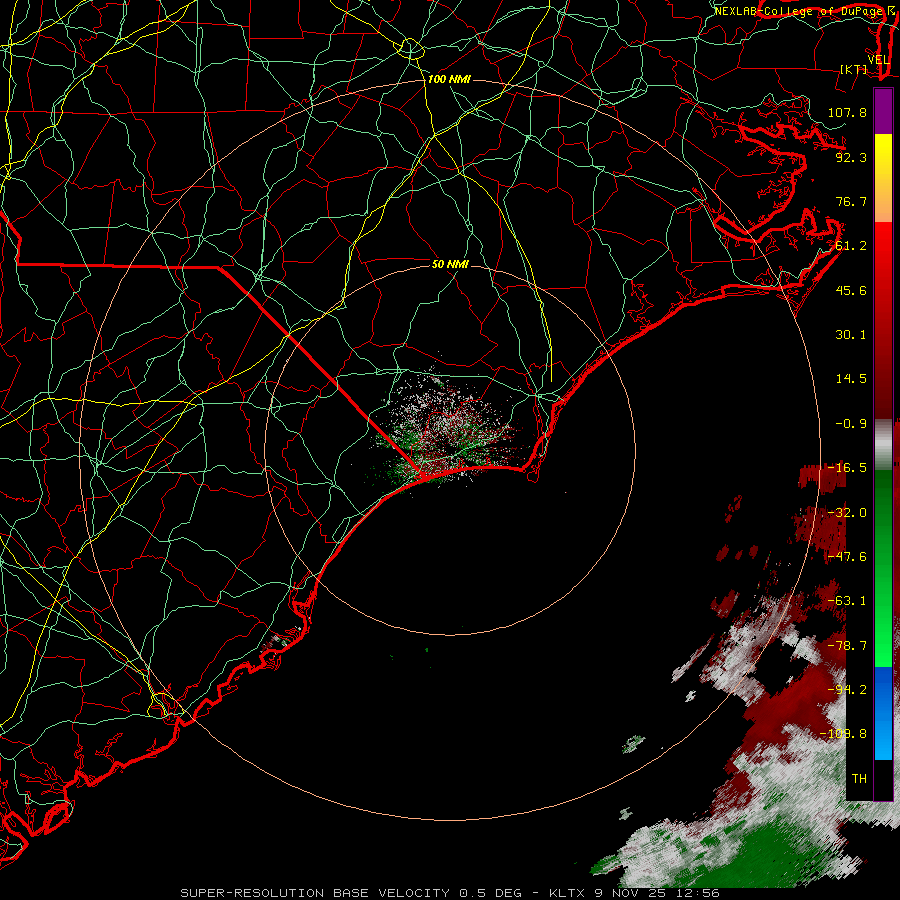Click the 45.6 scale value

[x=851, y=290]
